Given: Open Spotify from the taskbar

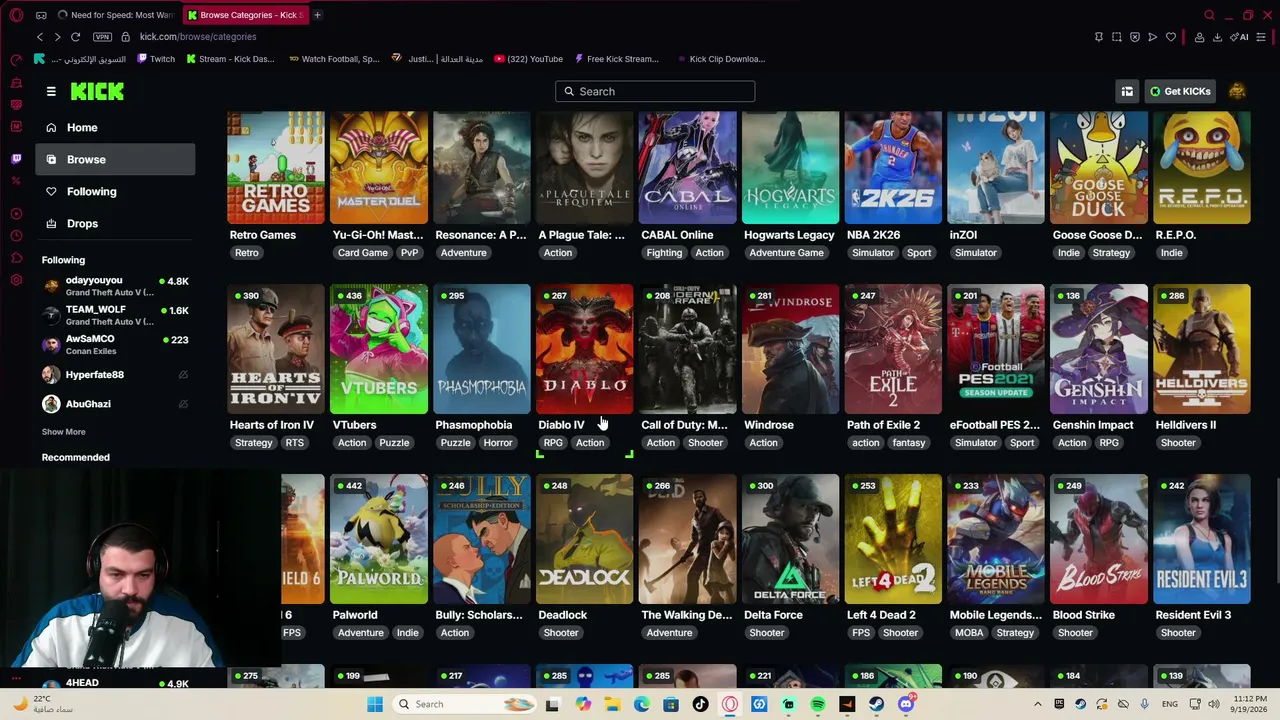Looking at the screenshot, I should [818, 704].
